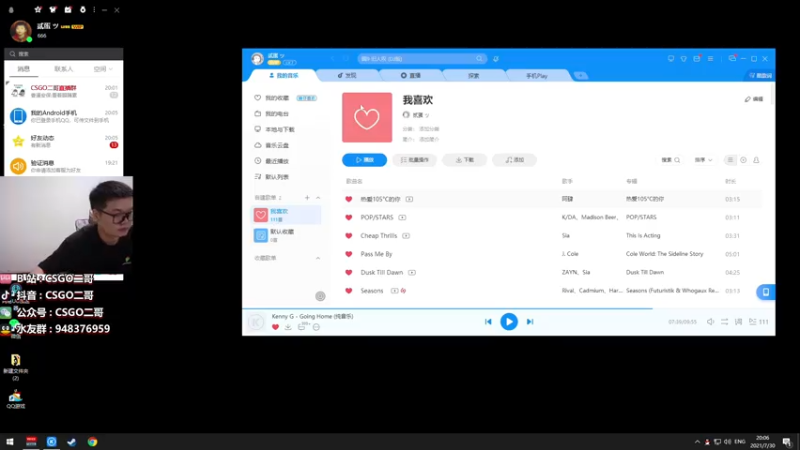Open 默认列表 in the Kugou sidebar
This screenshot has height=450, width=800.
click(277, 177)
